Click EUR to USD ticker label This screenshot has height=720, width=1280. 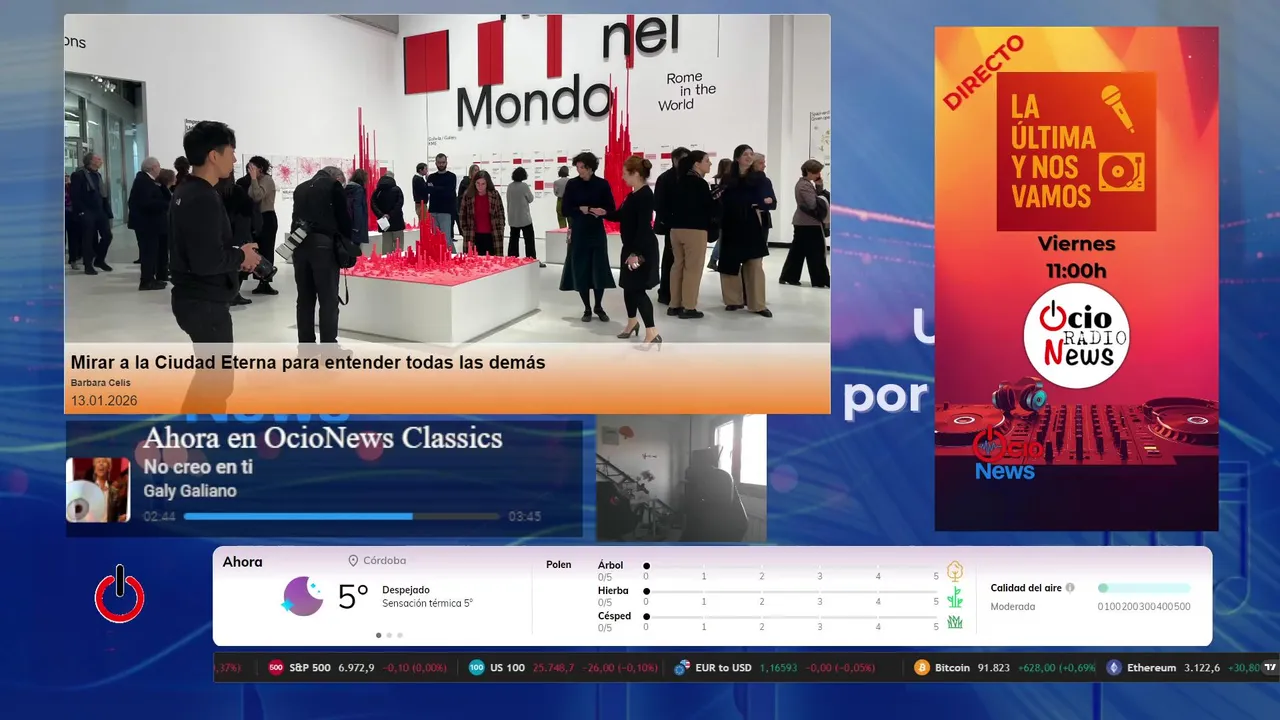click(x=724, y=668)
